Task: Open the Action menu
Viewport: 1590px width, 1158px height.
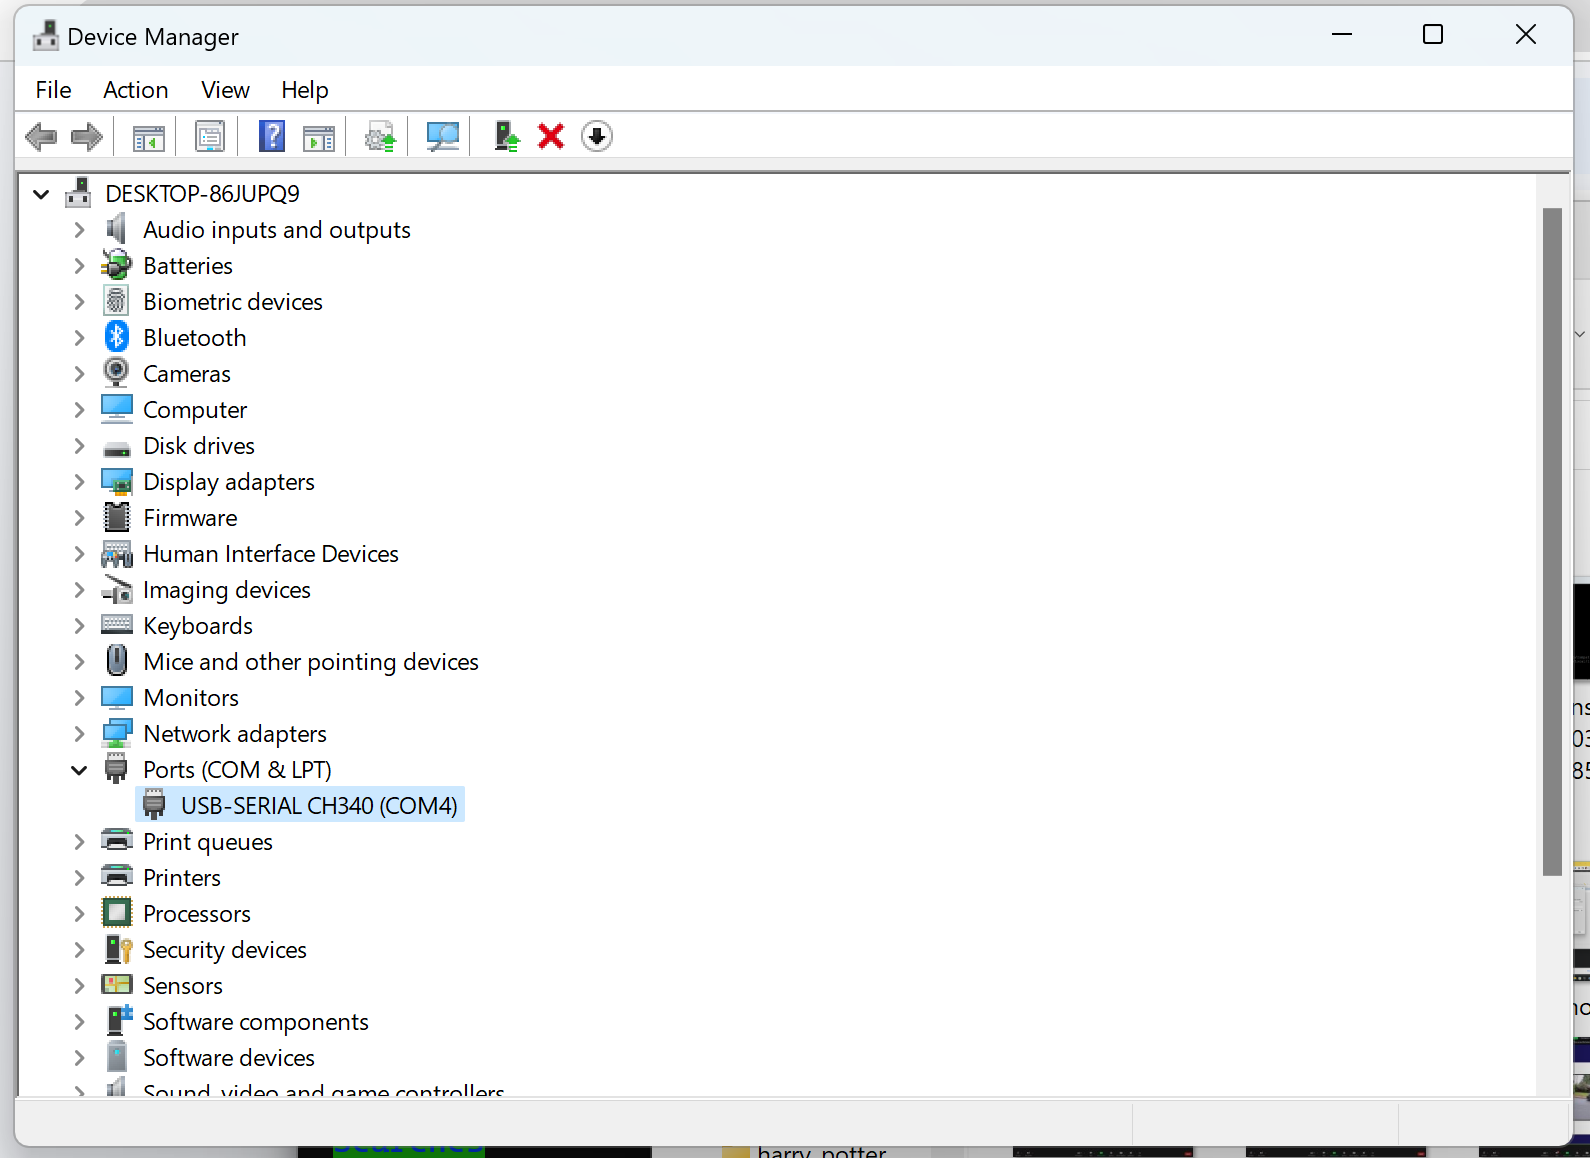Action: 135,90
